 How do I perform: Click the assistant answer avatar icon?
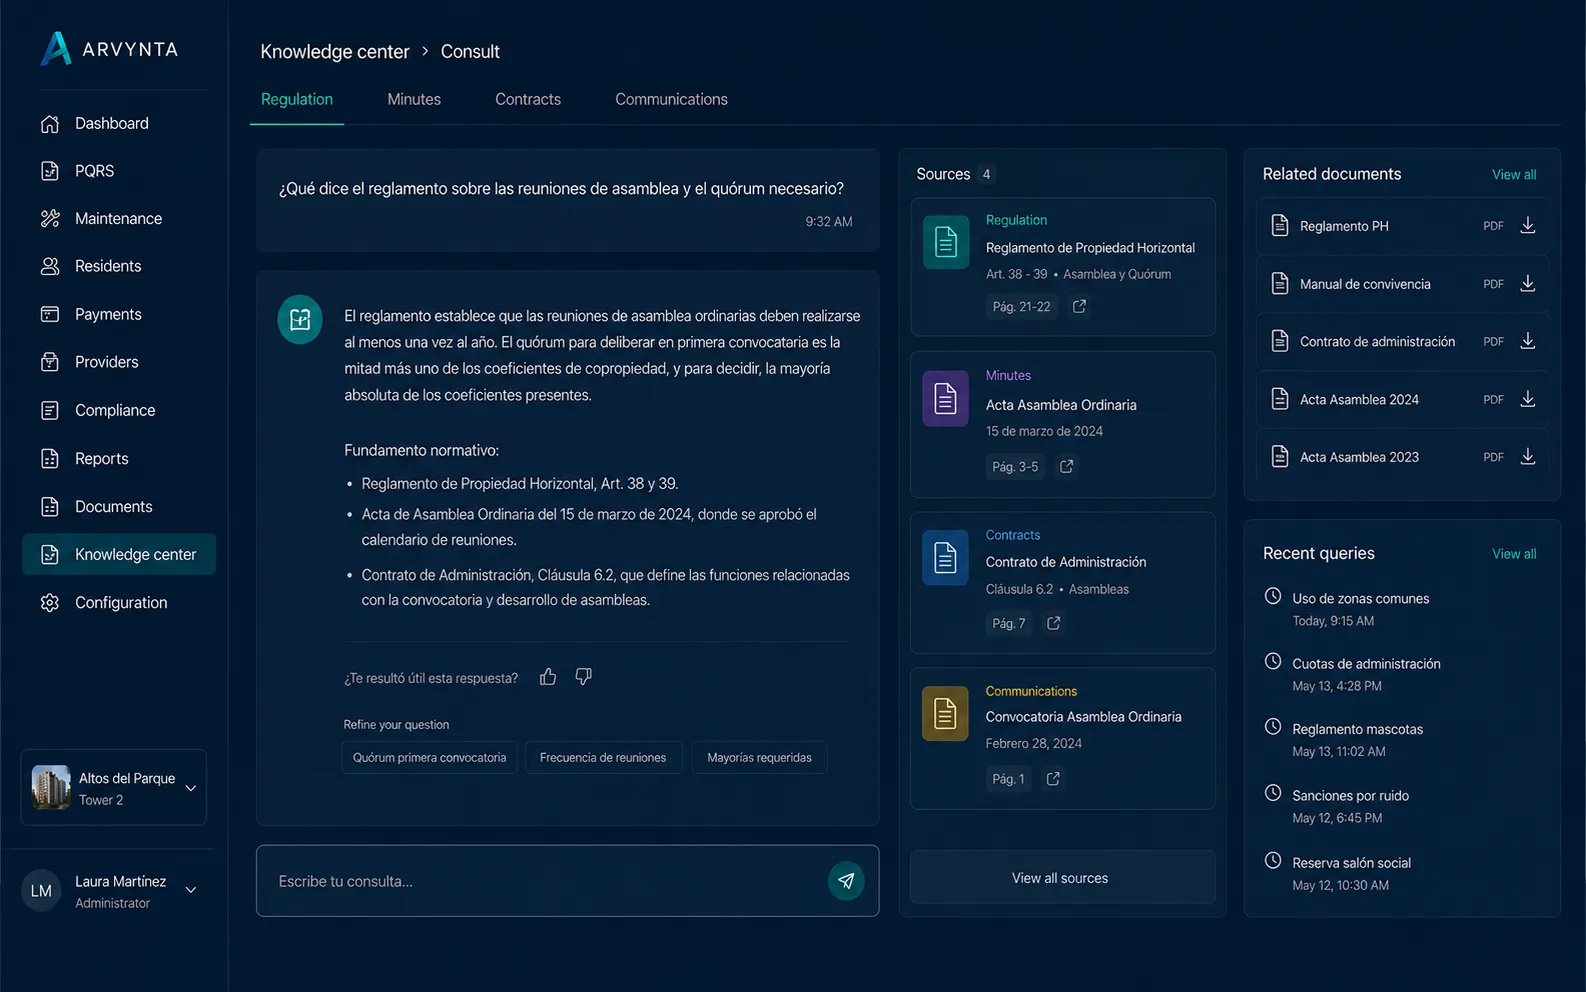click(300, 319)
